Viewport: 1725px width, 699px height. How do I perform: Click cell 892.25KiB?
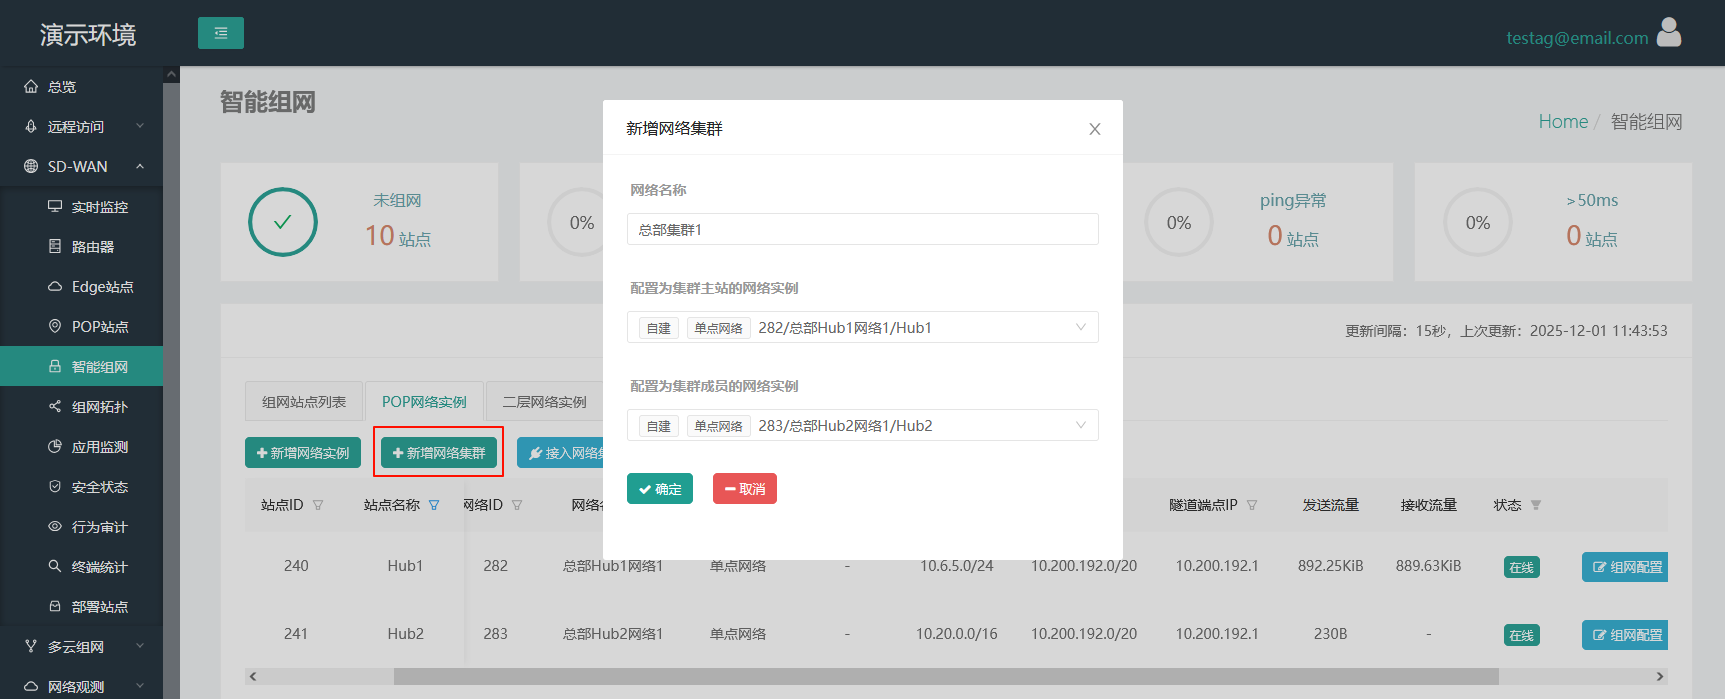pyautogui.click(x=1330, y=566)
